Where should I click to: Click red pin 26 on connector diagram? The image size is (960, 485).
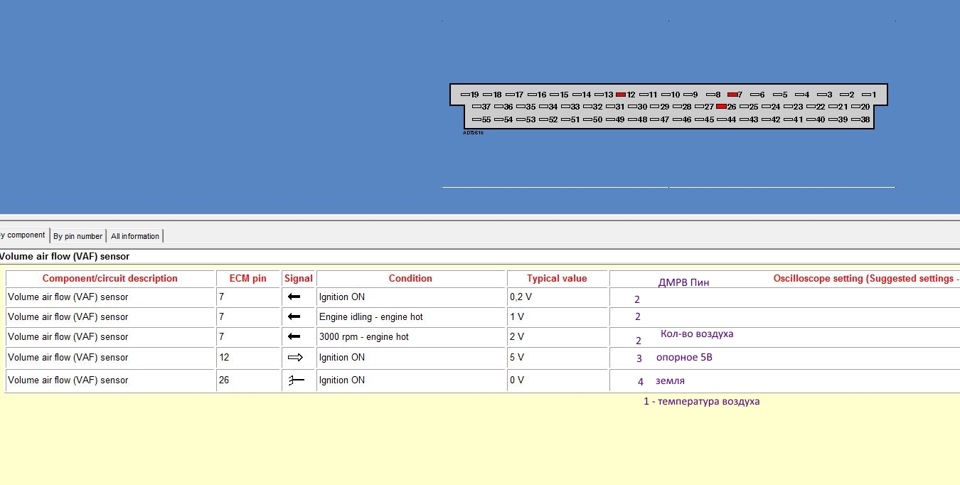tap(721, 107)
